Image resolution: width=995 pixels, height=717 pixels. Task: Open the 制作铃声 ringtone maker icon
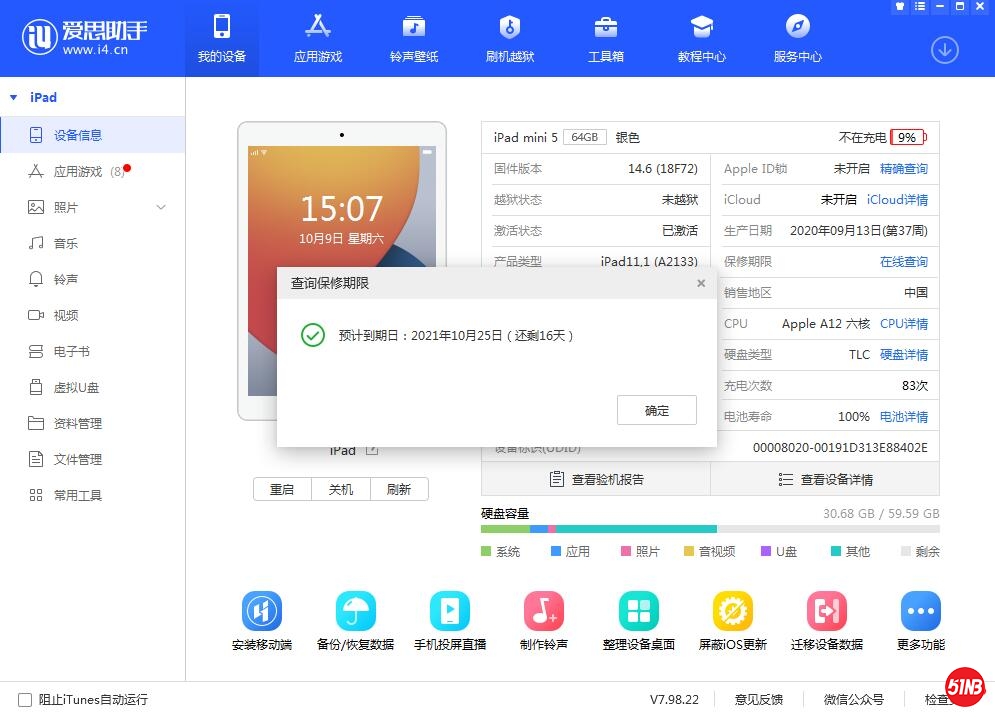click(x=544, y=611)
